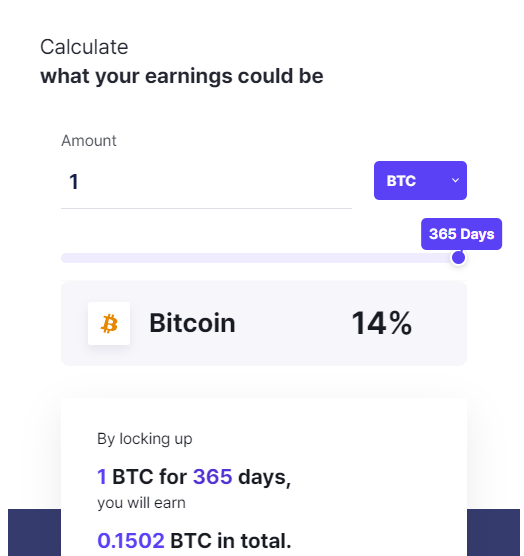Click into the Amount input field
Screen dimensions: 524x556
click(x=206, y=182)
